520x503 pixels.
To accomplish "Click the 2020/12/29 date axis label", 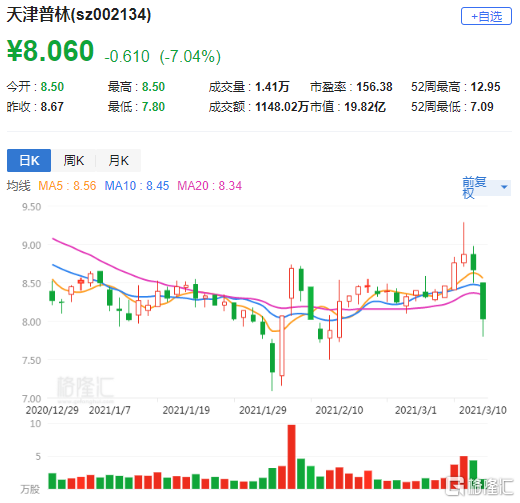I will [52, 410].
